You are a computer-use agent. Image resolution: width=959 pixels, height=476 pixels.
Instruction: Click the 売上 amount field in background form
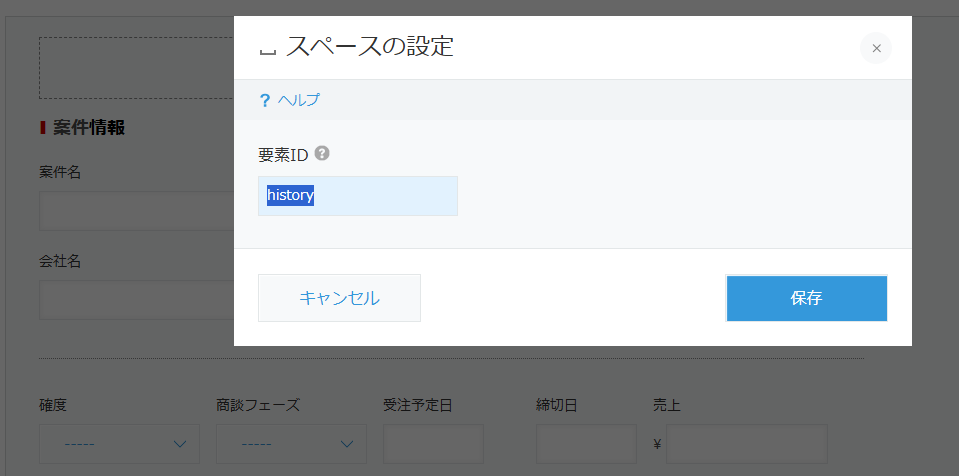pyautogui.click(x=747, y=444)
